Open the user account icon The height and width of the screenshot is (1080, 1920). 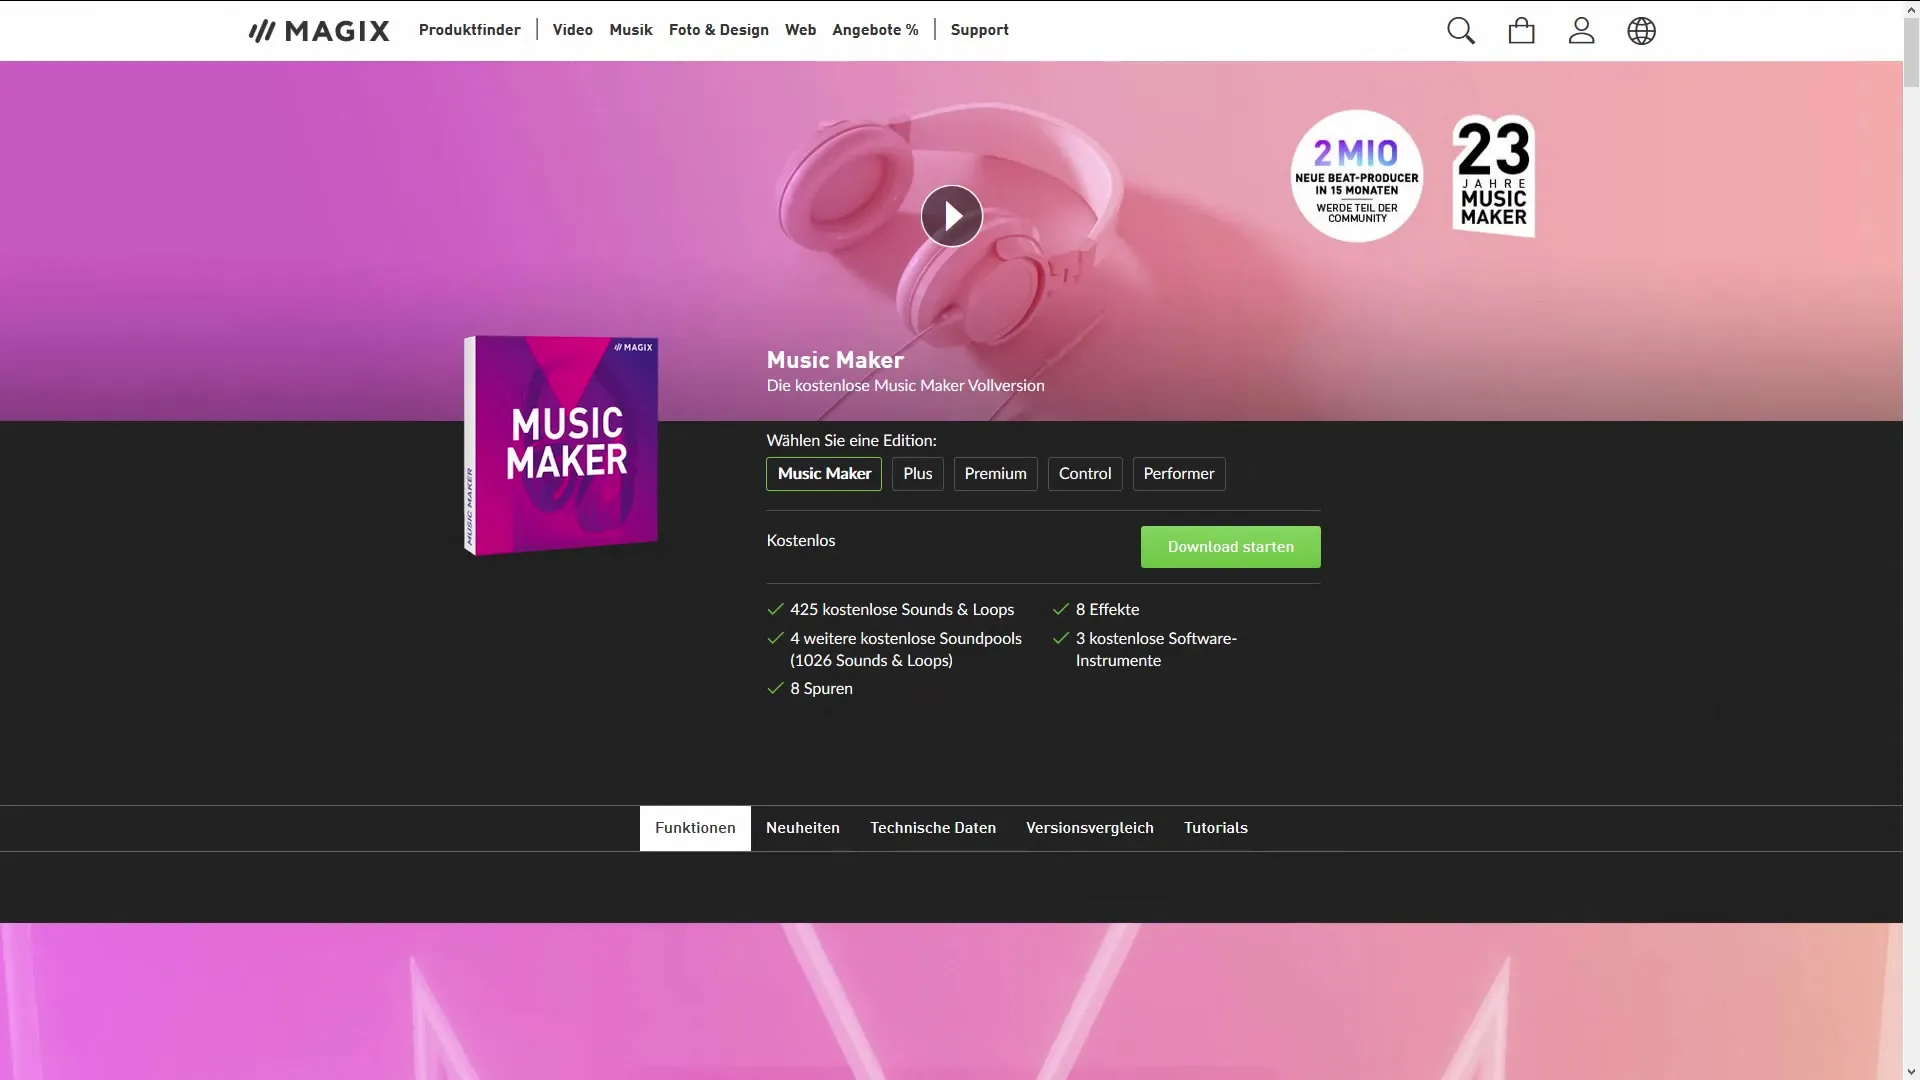pyautogui.click(x=1581, y=31)
